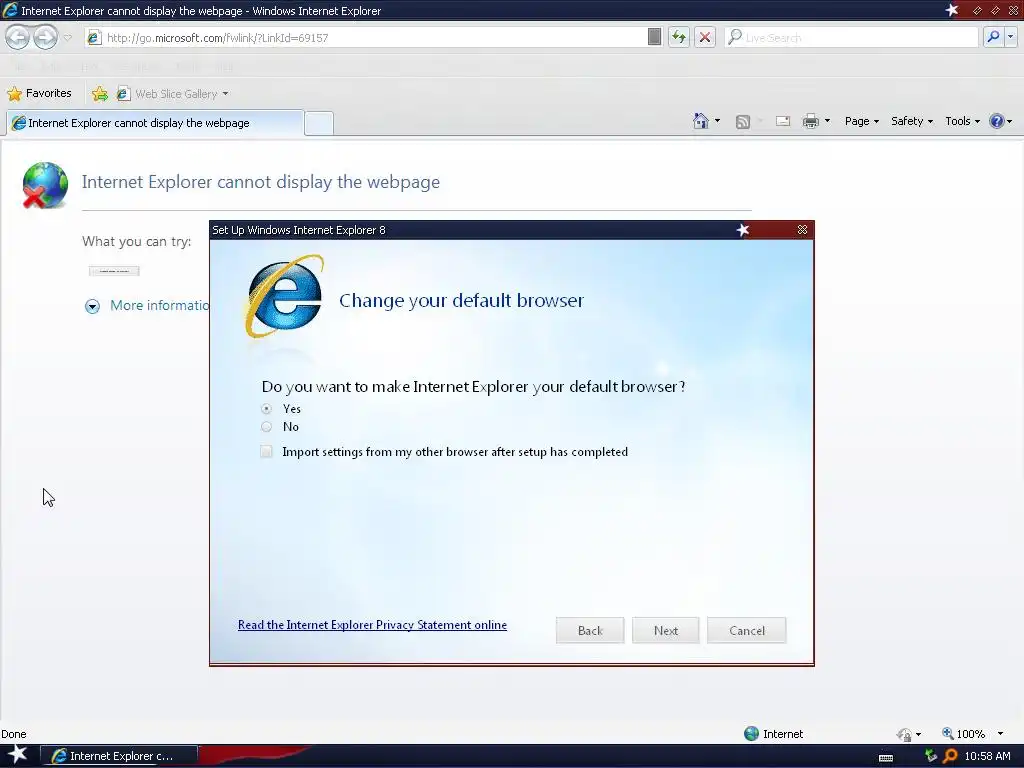Open the Start star button on taskbar
Image resolution: width=1024 pixels, height=768 pixels.
tap(17, 755)
